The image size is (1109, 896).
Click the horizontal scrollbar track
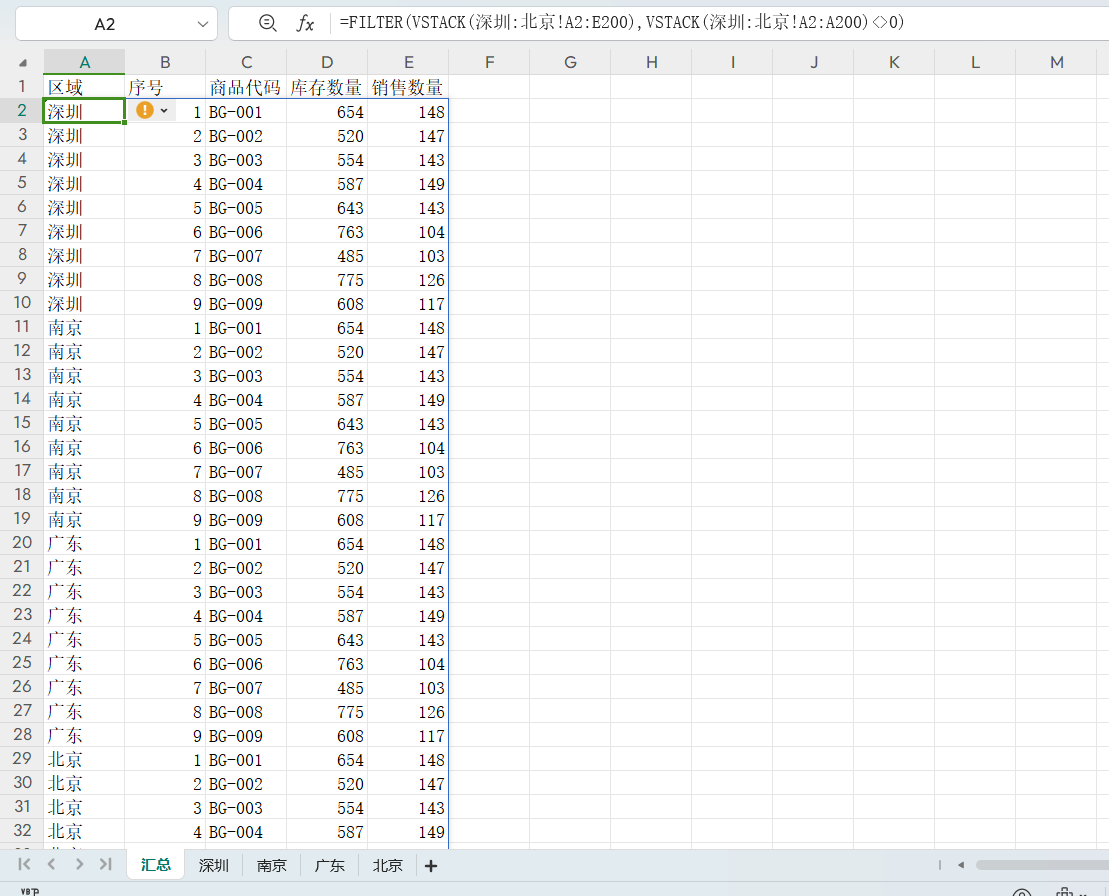1042,865
